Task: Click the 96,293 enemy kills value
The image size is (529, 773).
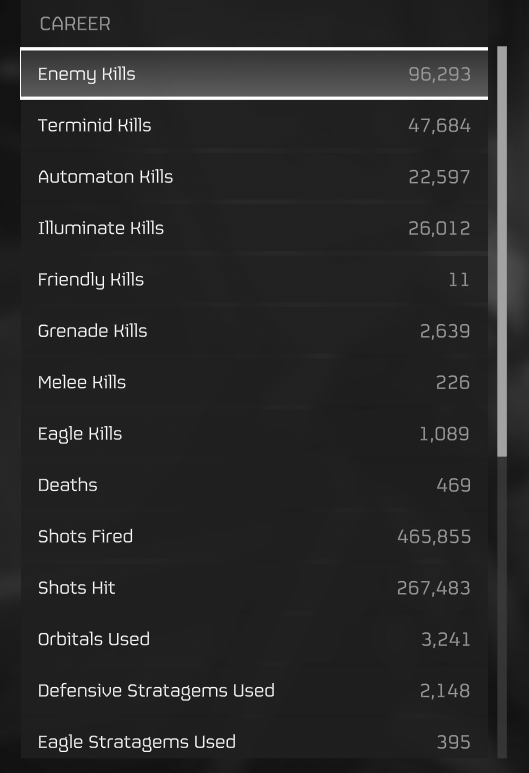Action: (439, 74)
